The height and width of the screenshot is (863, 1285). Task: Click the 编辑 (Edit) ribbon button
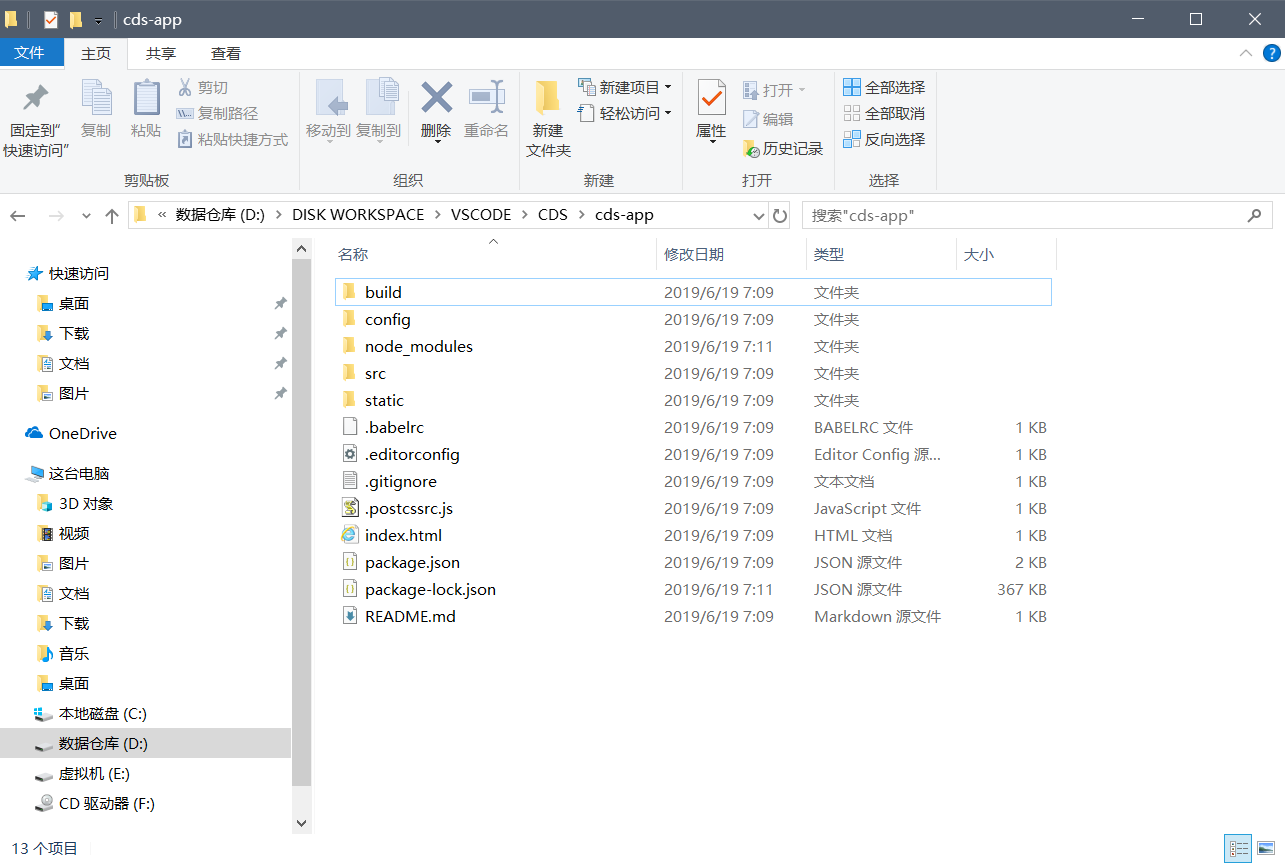click(768, 119)
